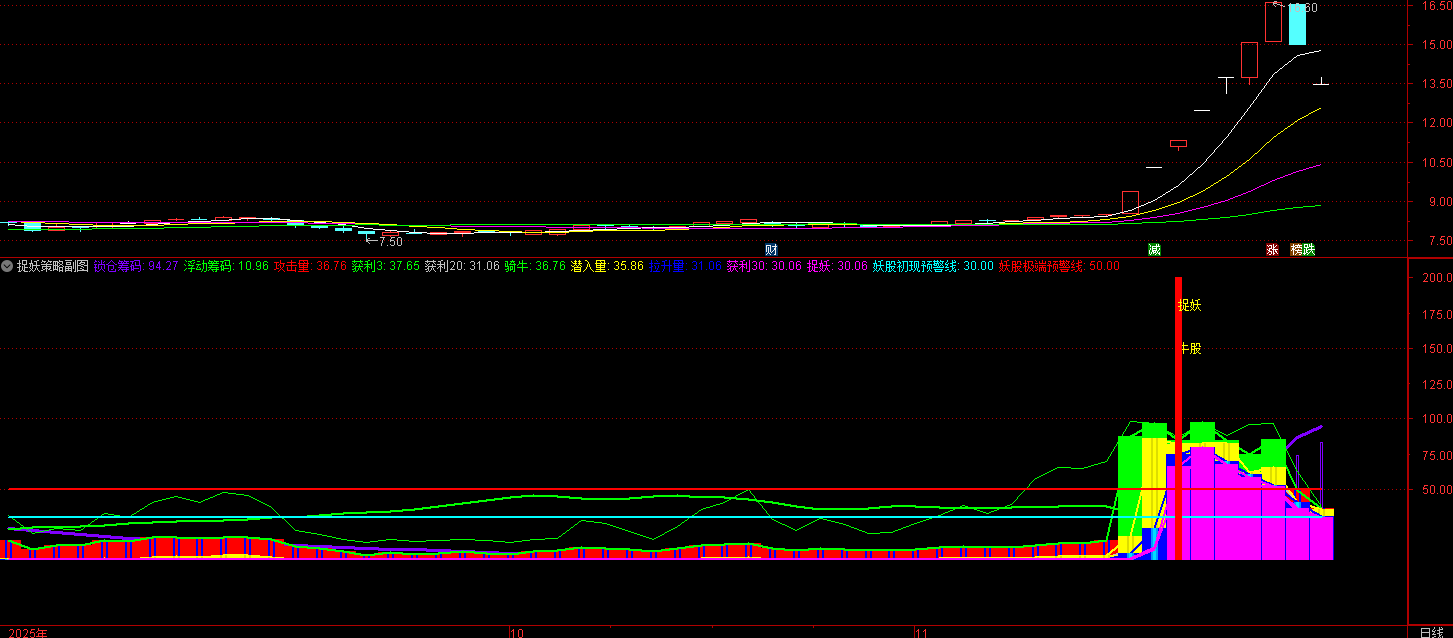Click the 牛股 signal label
Image resolution: width=1453 pixels, height=638 pixels.
[1189, 349]
